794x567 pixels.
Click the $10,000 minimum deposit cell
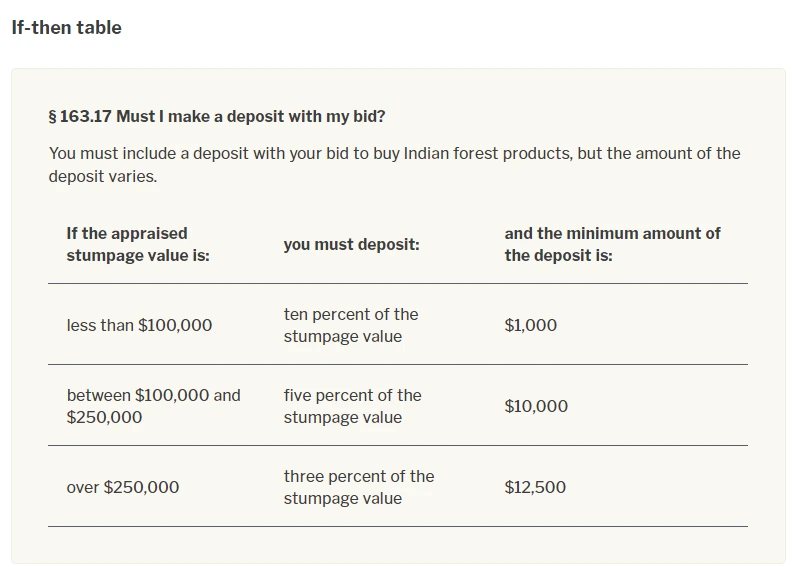(536, 406)
